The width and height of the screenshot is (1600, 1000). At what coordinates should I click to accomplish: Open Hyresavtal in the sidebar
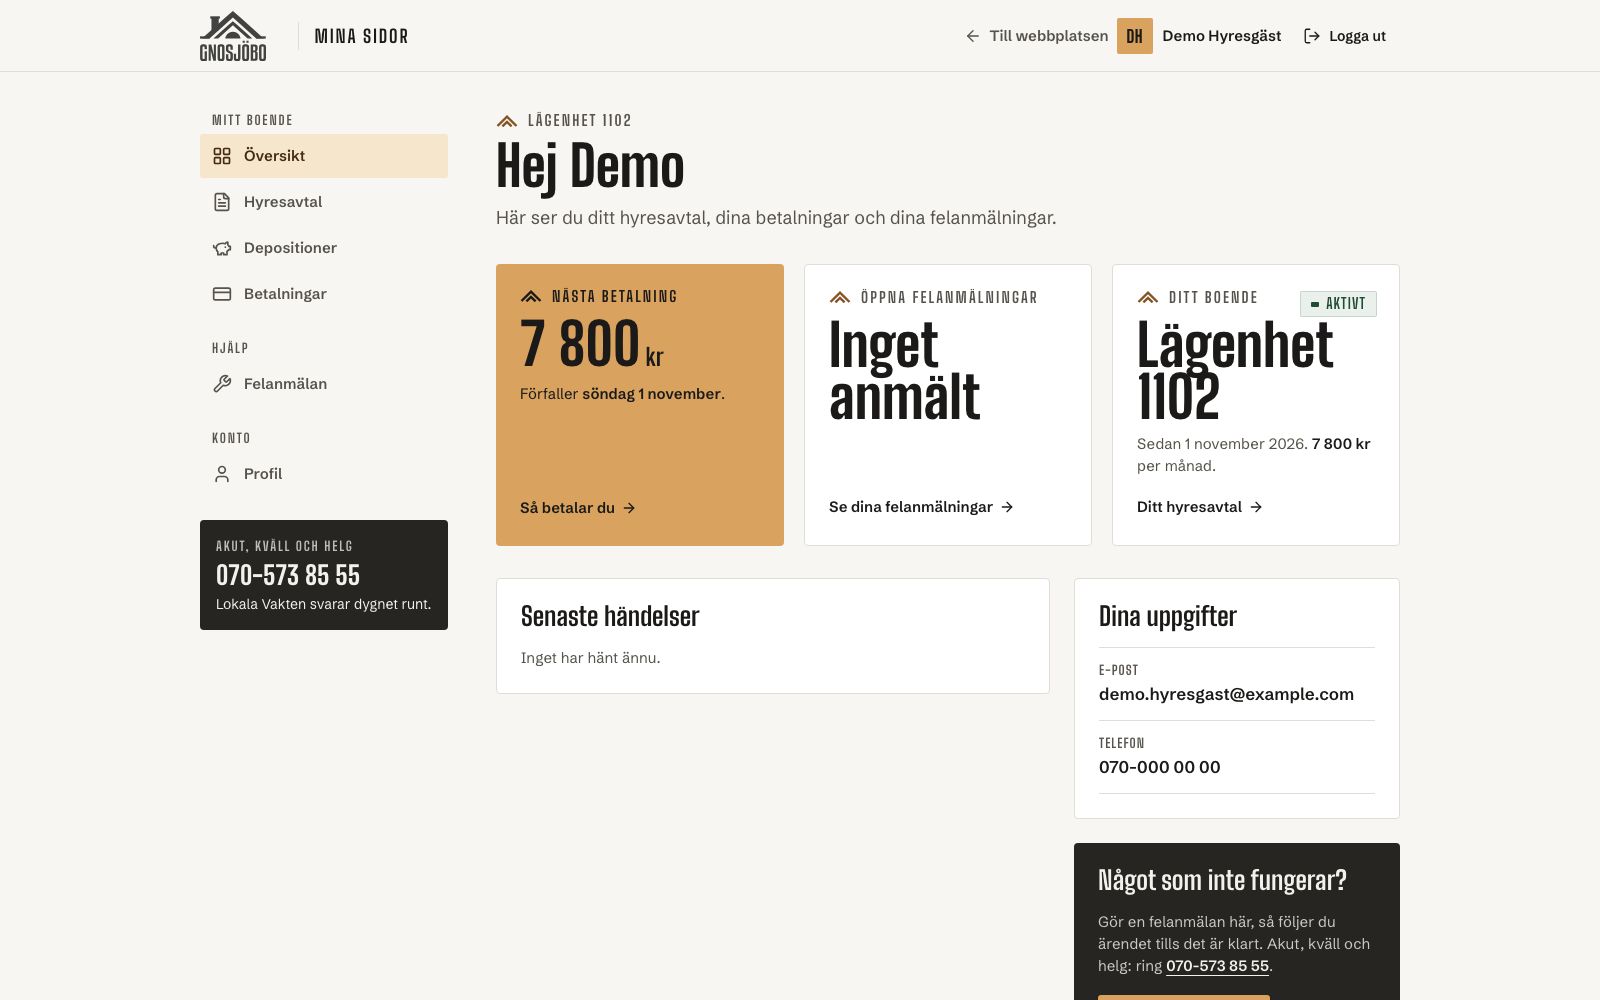click(x=324, y=202)
